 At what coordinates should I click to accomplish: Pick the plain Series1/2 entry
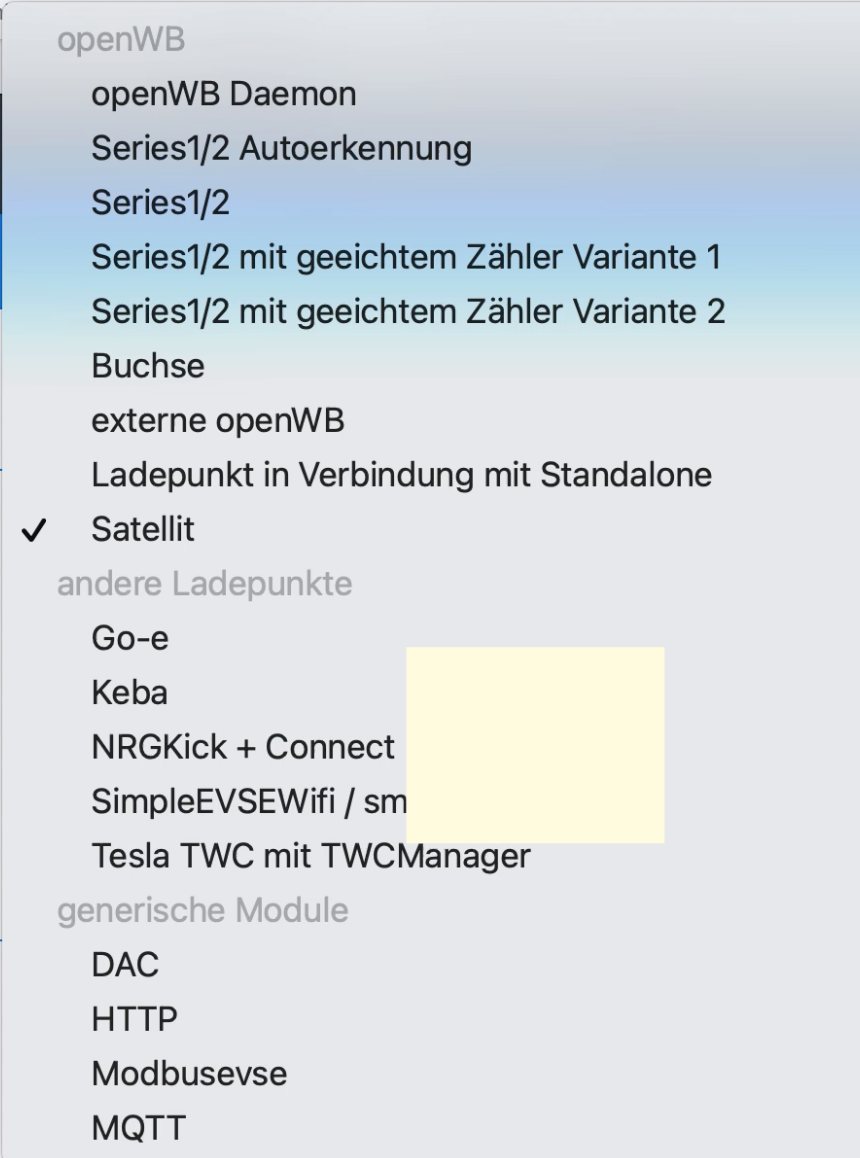point(160,203)
